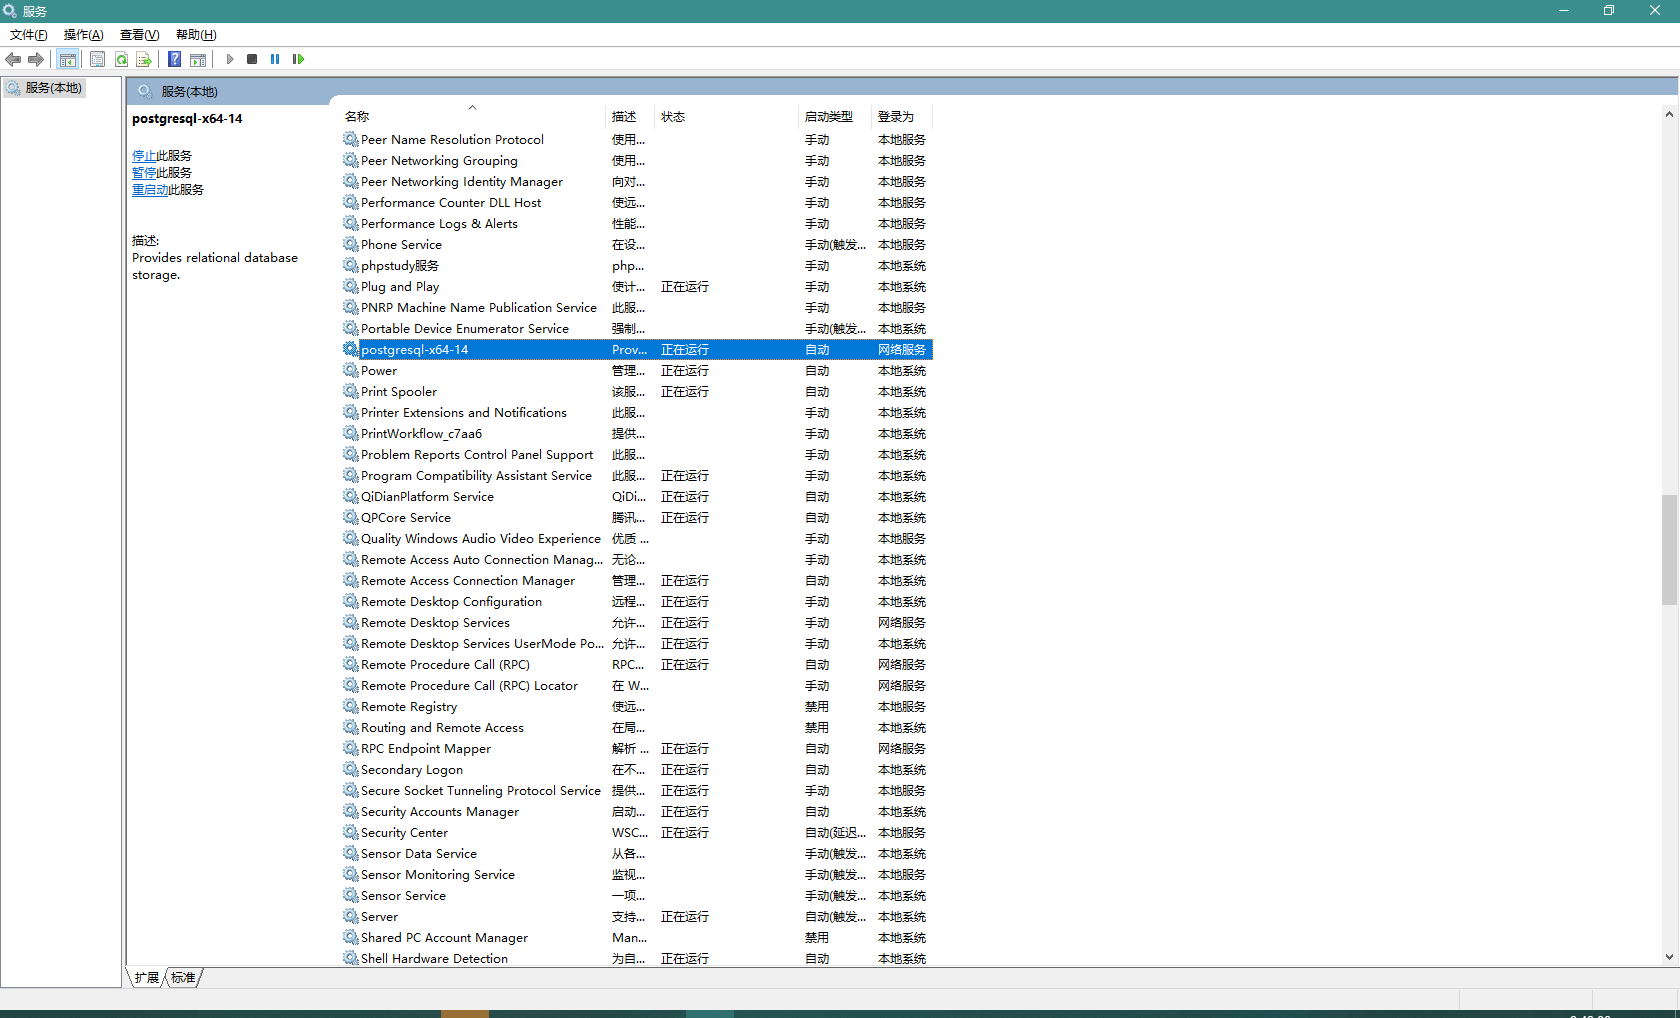
Task: Click the 重启动 link to restart service
Action: (150, 190)
